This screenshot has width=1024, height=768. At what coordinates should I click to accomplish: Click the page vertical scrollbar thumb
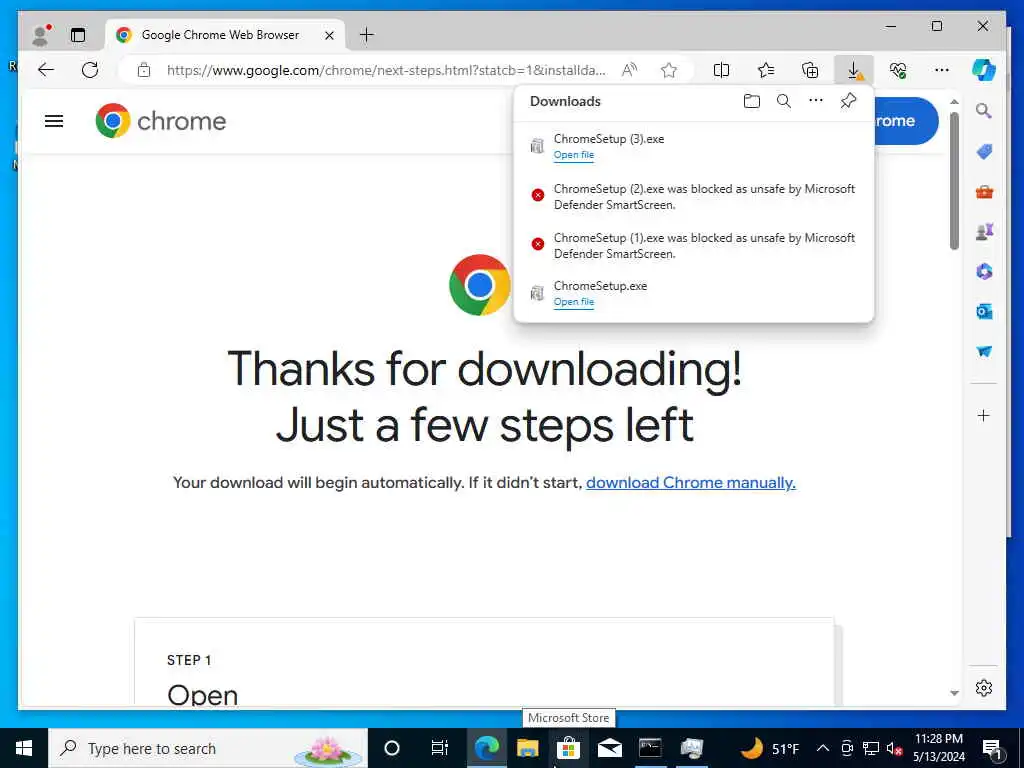click(x=954, y=182)
